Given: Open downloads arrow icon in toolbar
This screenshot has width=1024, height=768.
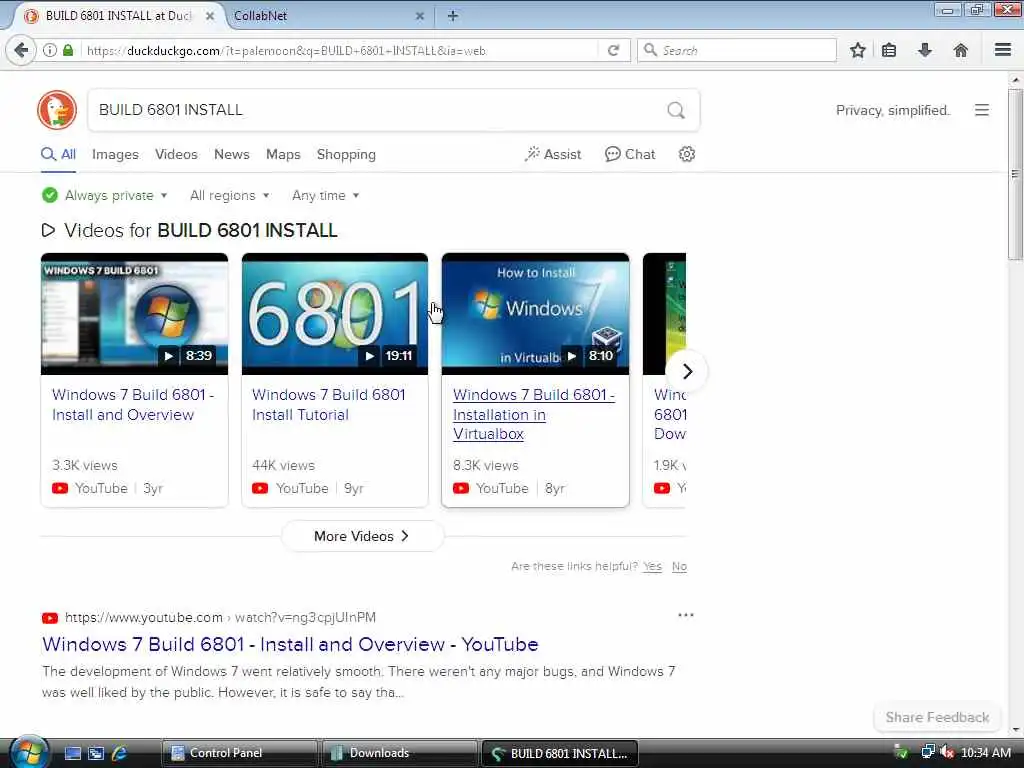Looking at the screenshot, I should click(925, 50).
